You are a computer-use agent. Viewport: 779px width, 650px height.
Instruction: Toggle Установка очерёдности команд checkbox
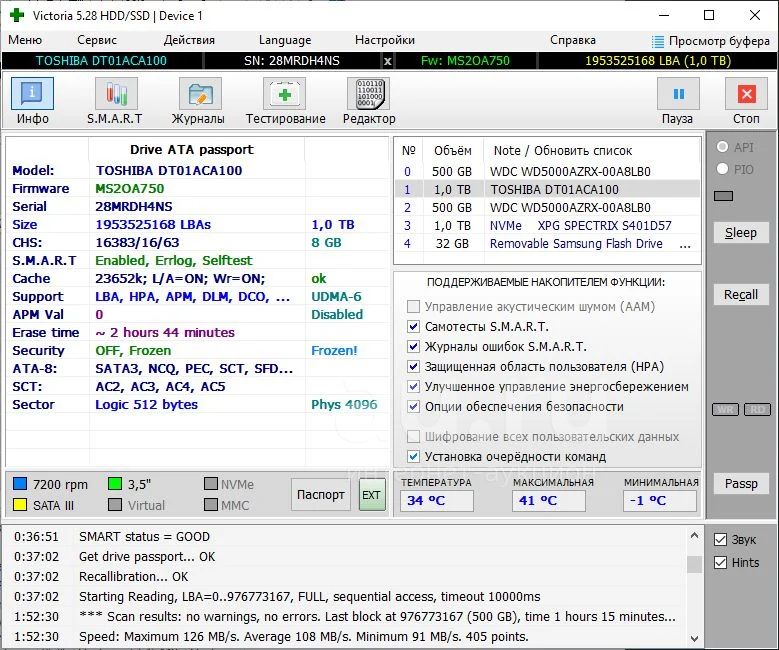[413, 456]
